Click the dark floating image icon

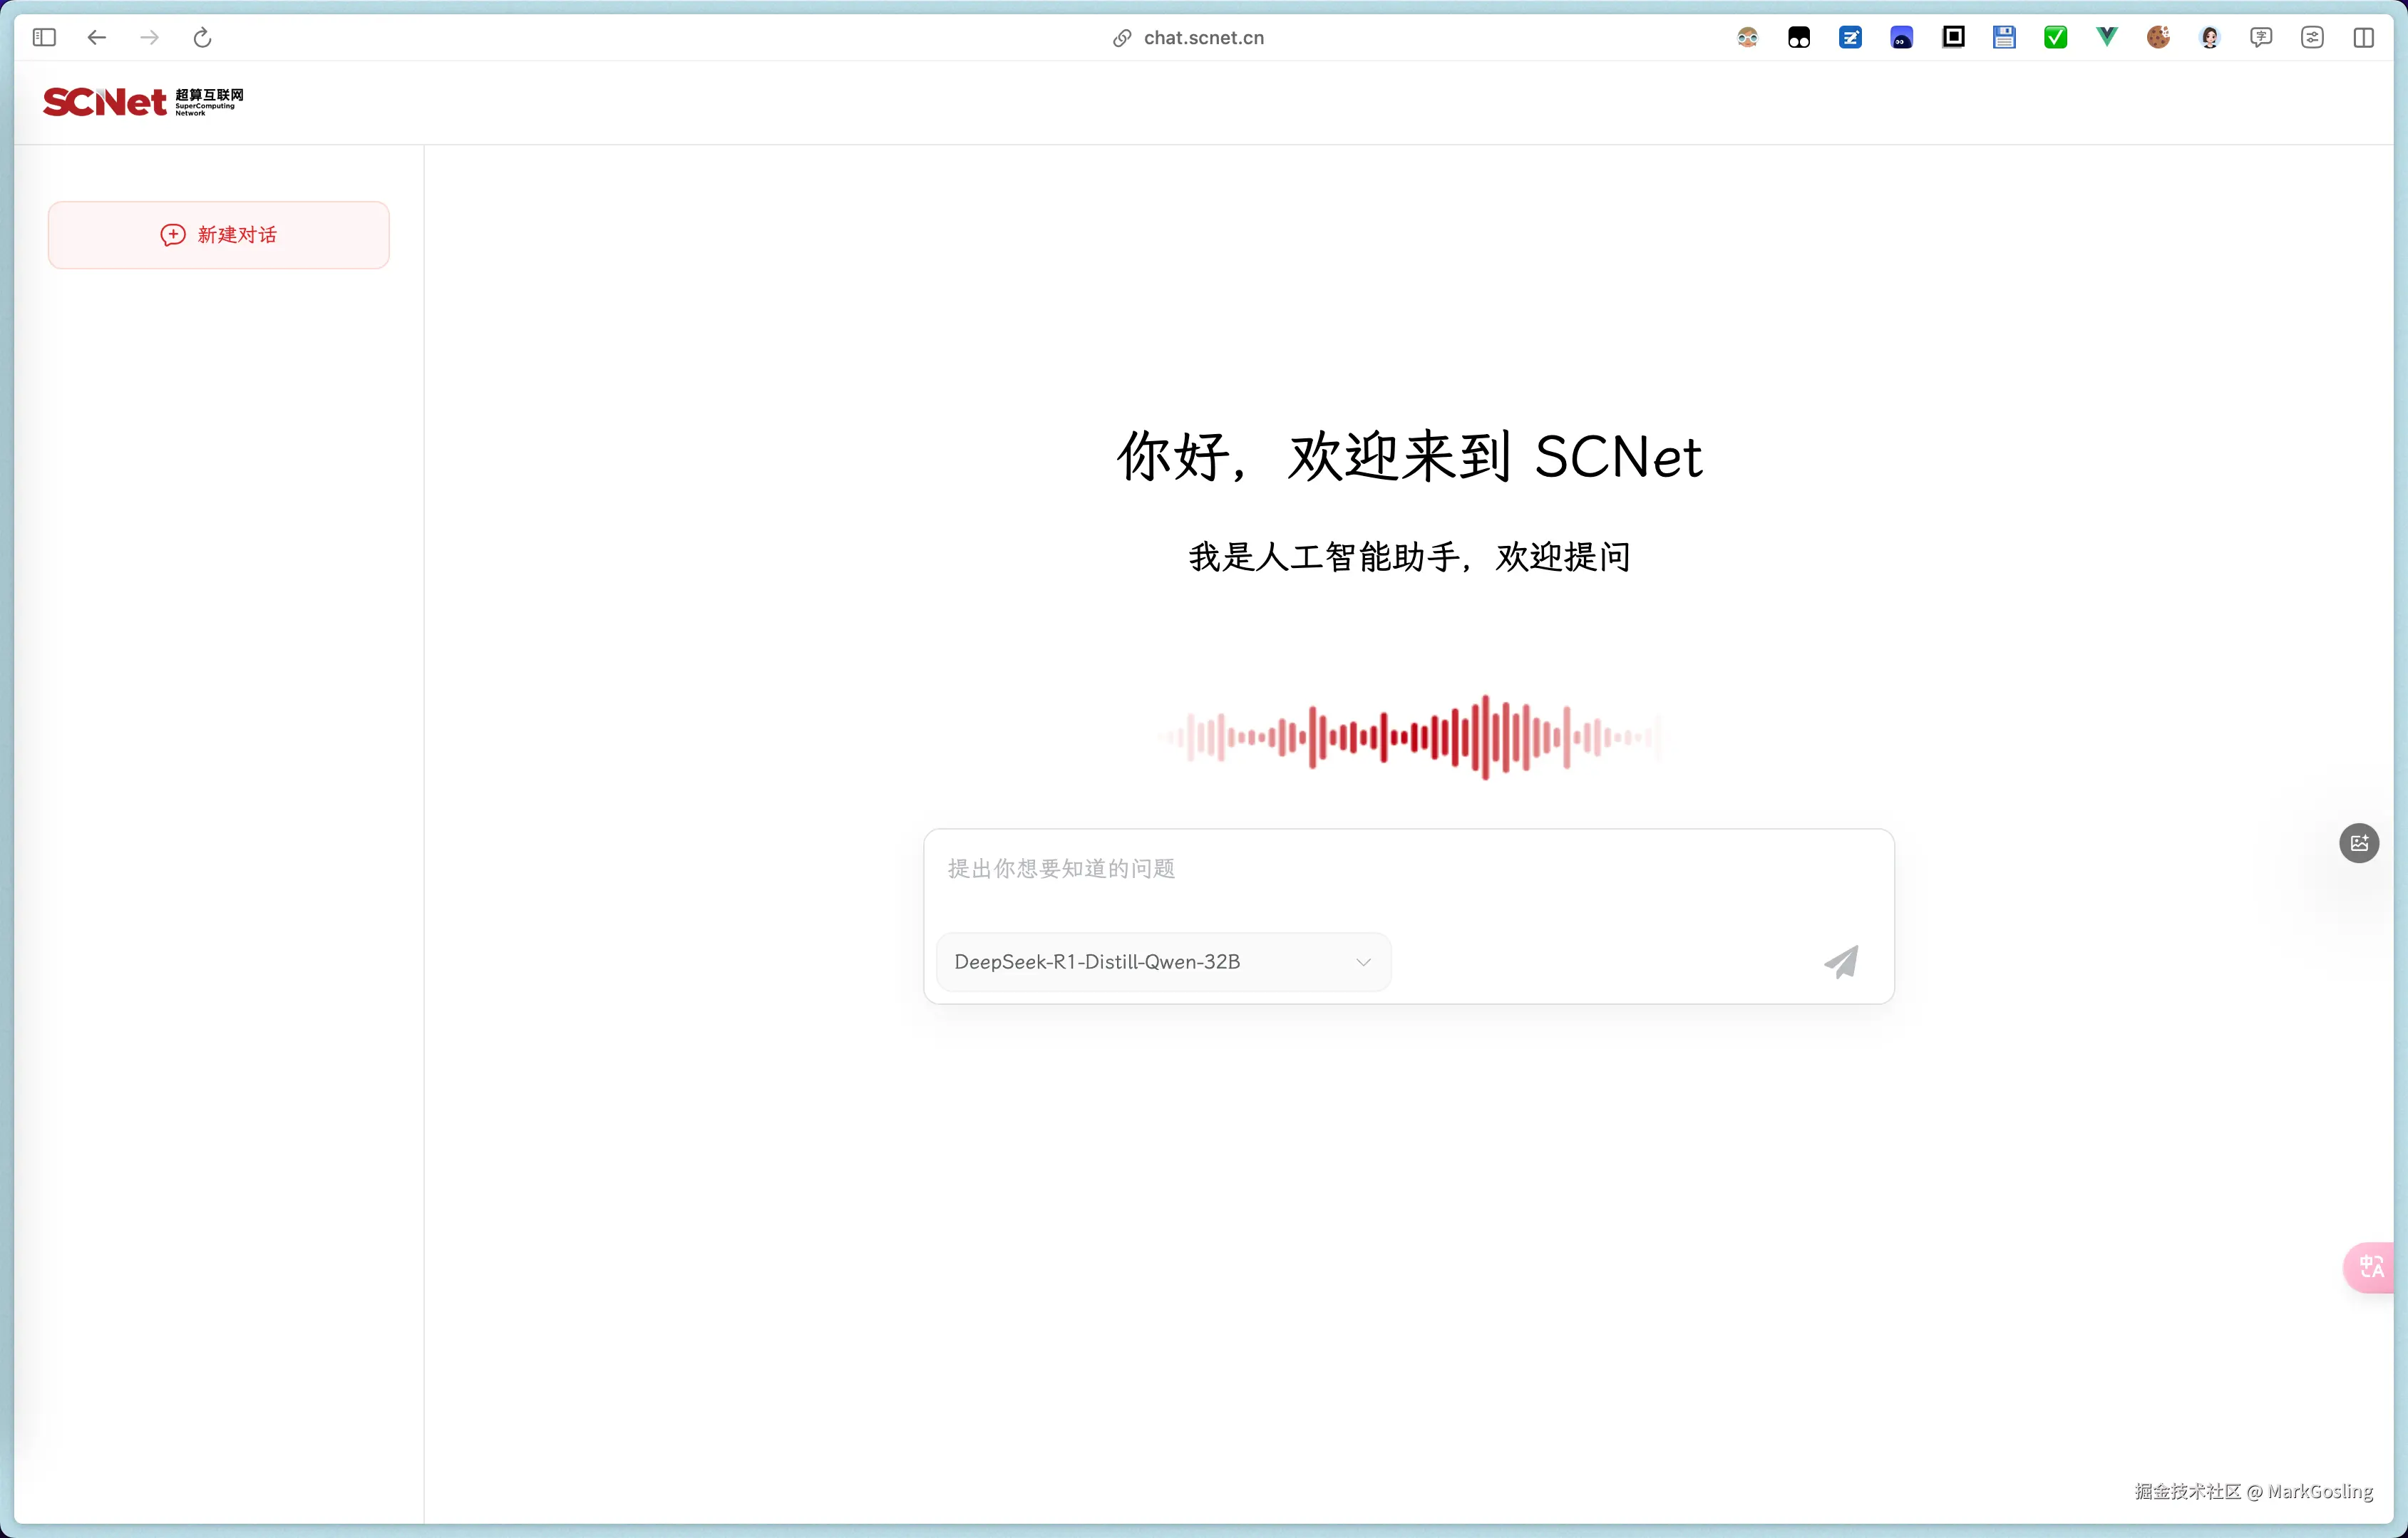pos(2359,843)
